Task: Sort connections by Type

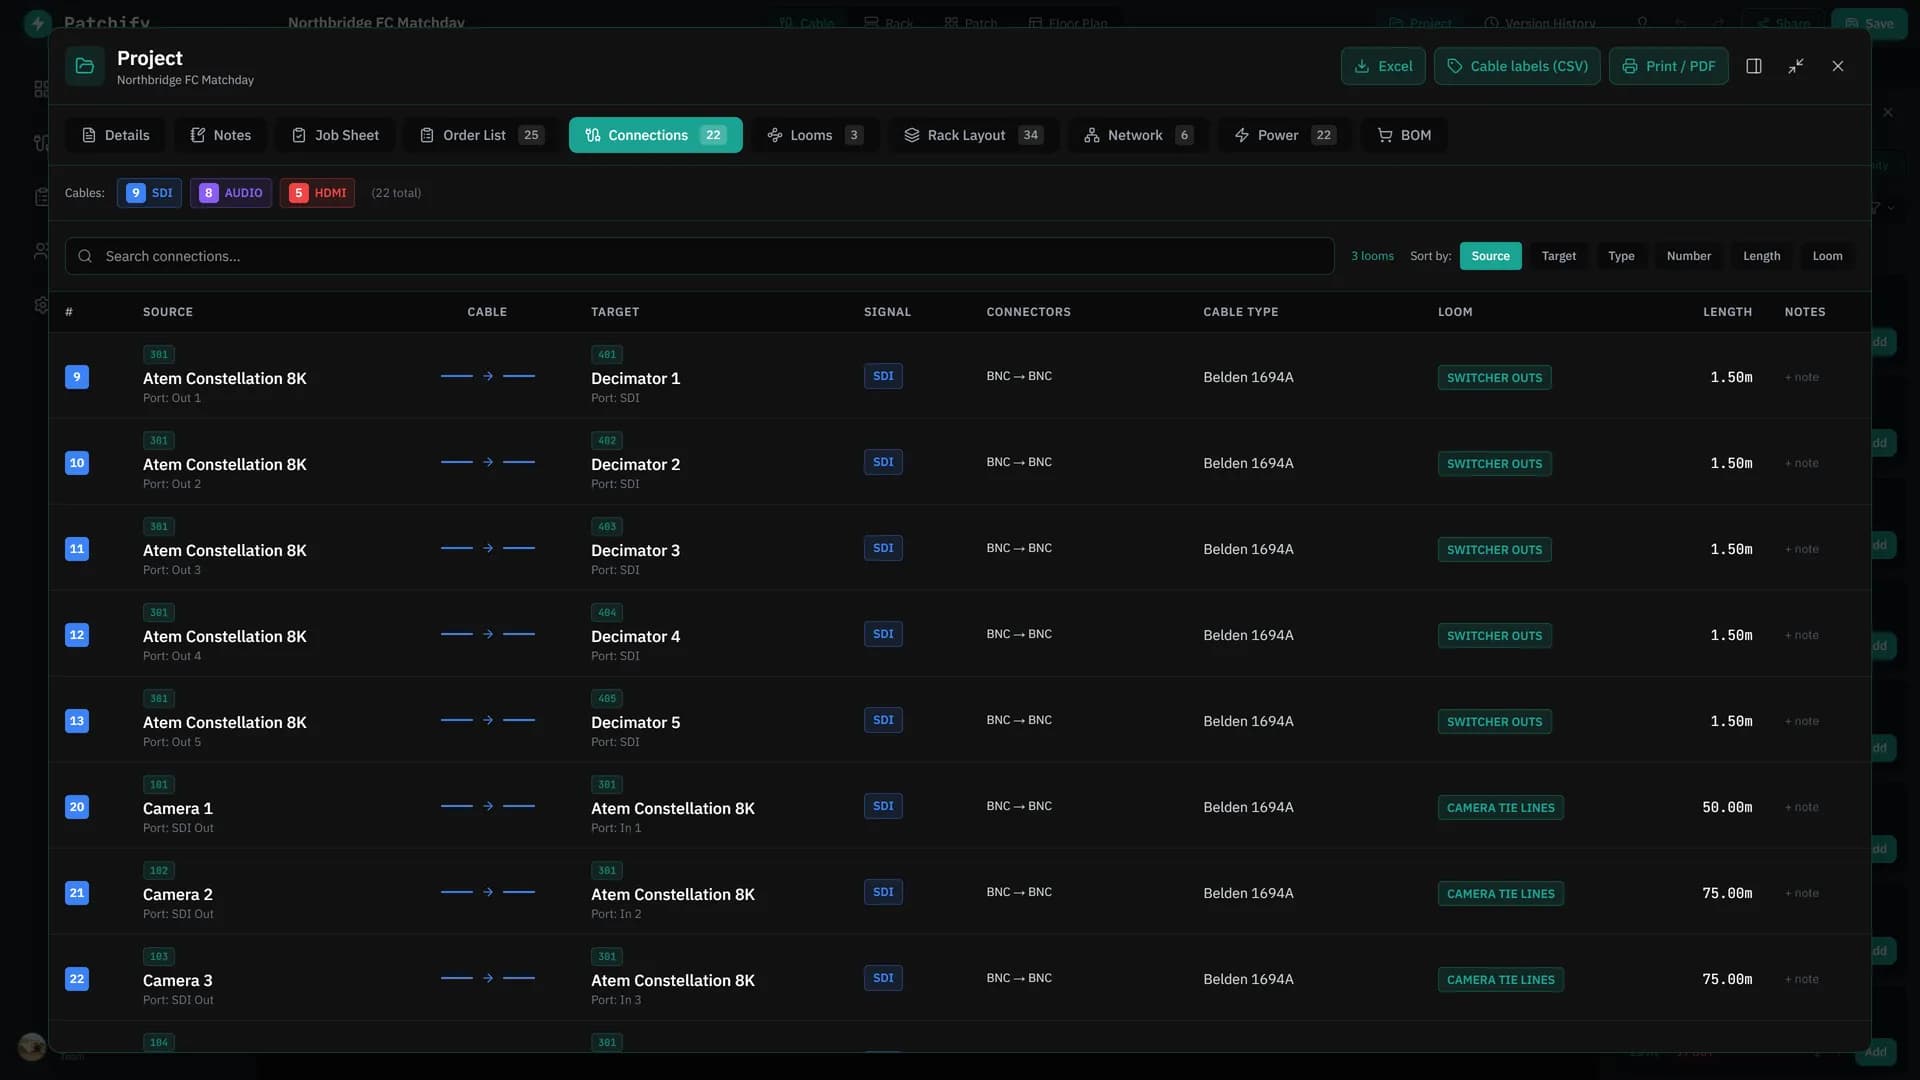Action: [1621, 256]
